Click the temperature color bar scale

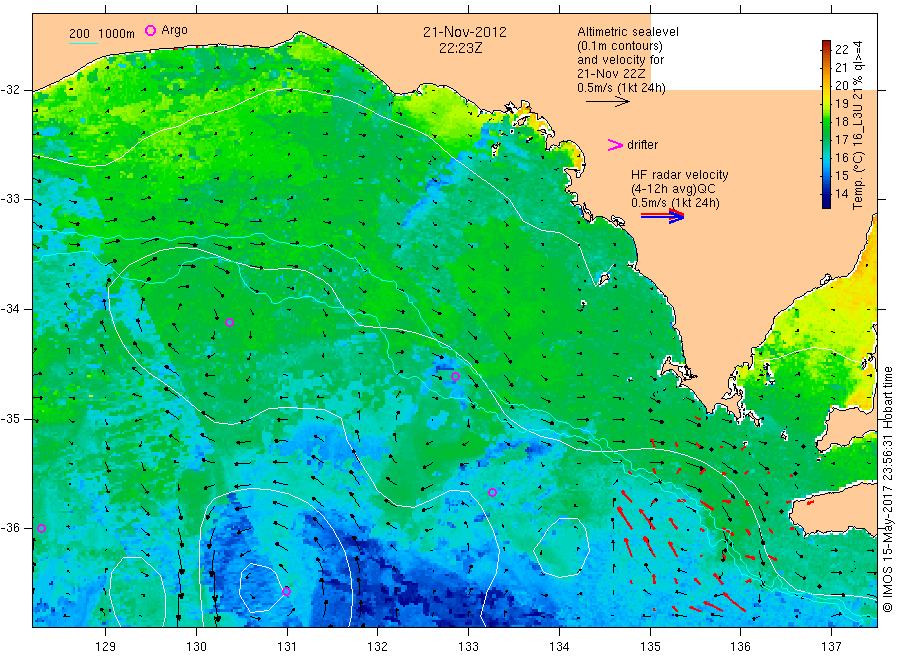pos(826,124)
